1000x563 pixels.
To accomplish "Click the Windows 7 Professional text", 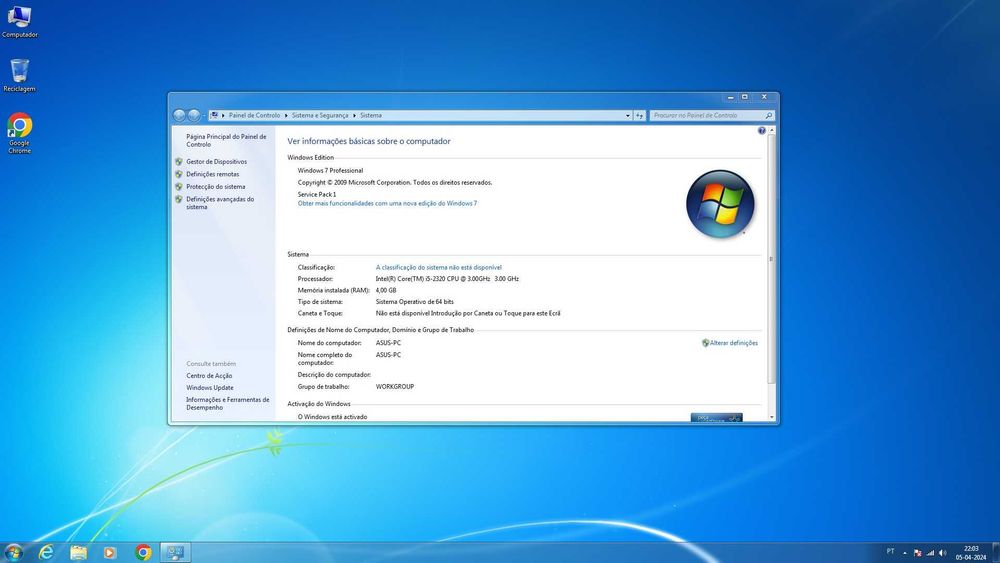I will [x=330, y=171].
